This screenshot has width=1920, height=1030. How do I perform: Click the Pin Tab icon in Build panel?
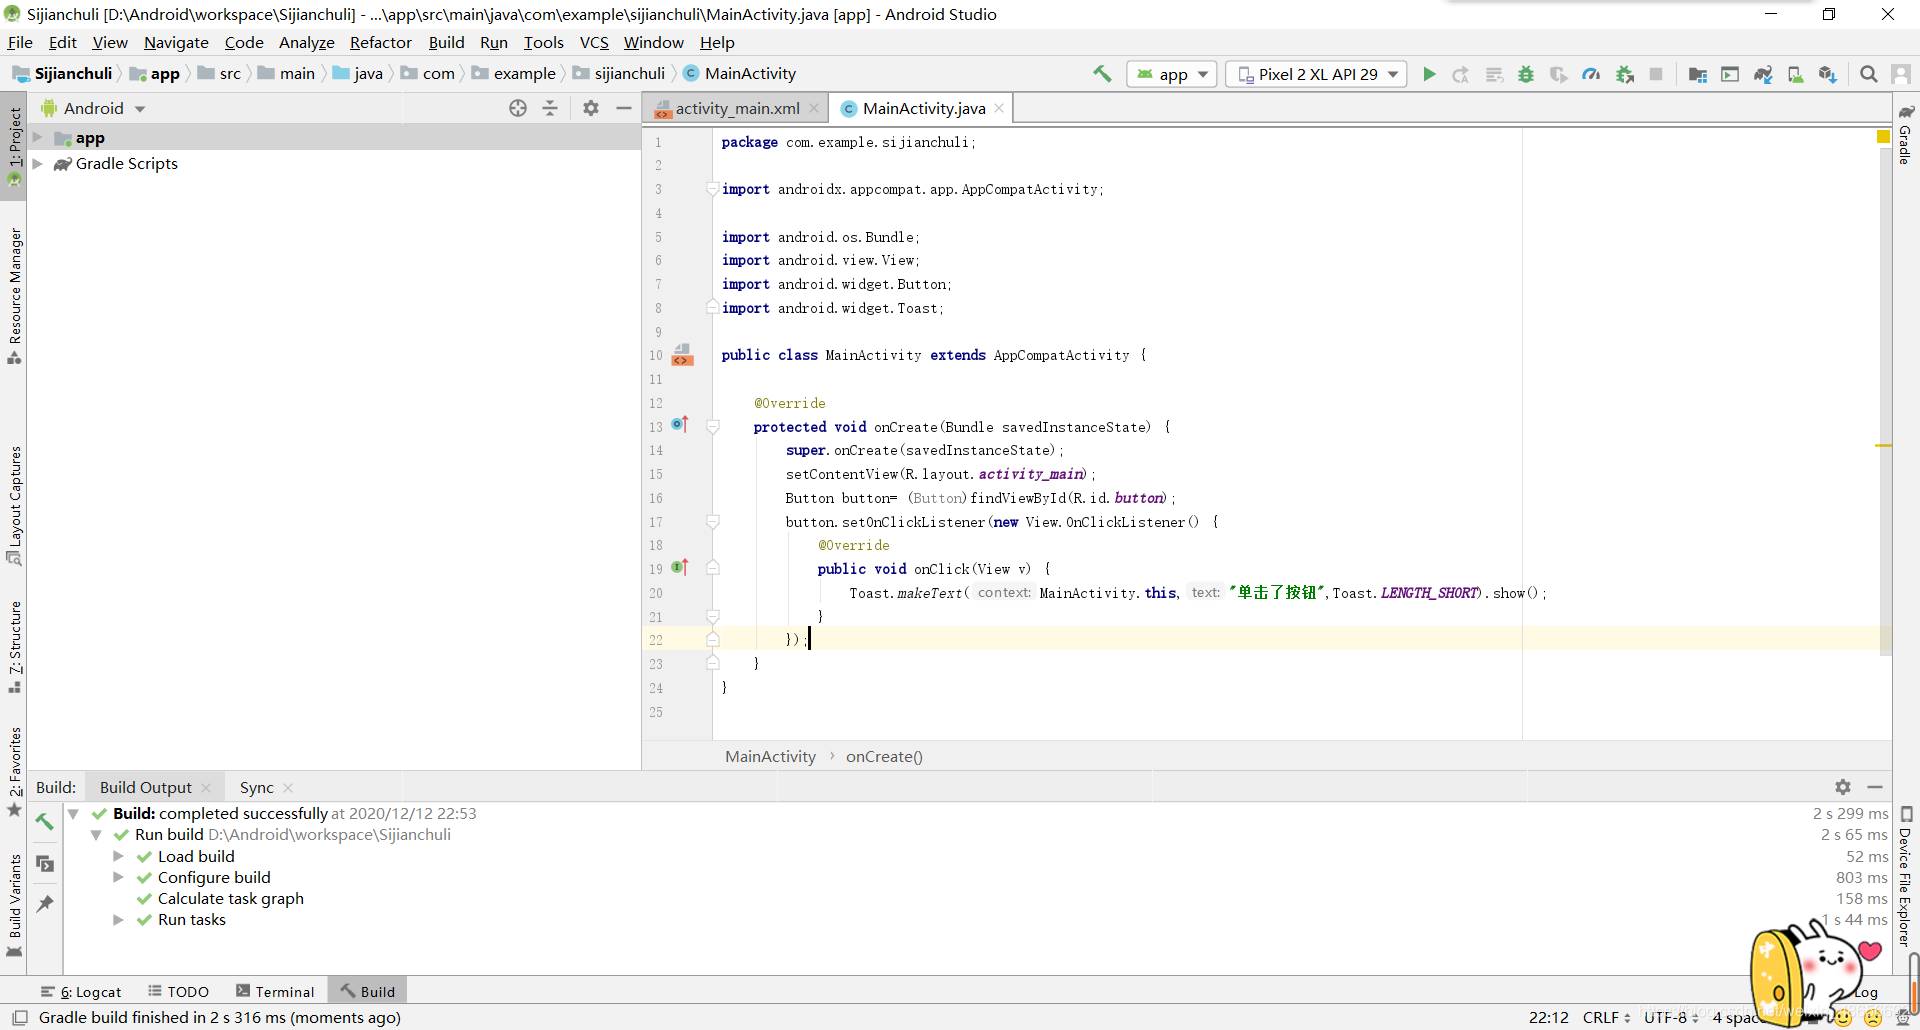45,903
